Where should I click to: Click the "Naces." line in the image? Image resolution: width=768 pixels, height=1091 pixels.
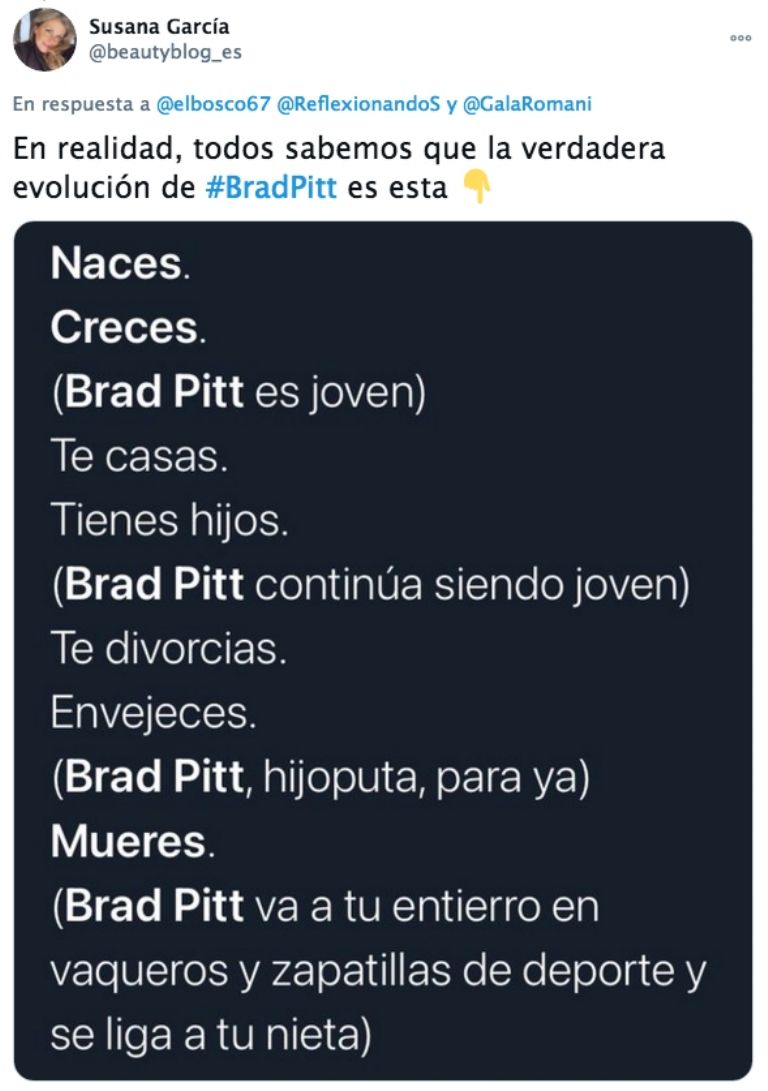tap(118, 264)
